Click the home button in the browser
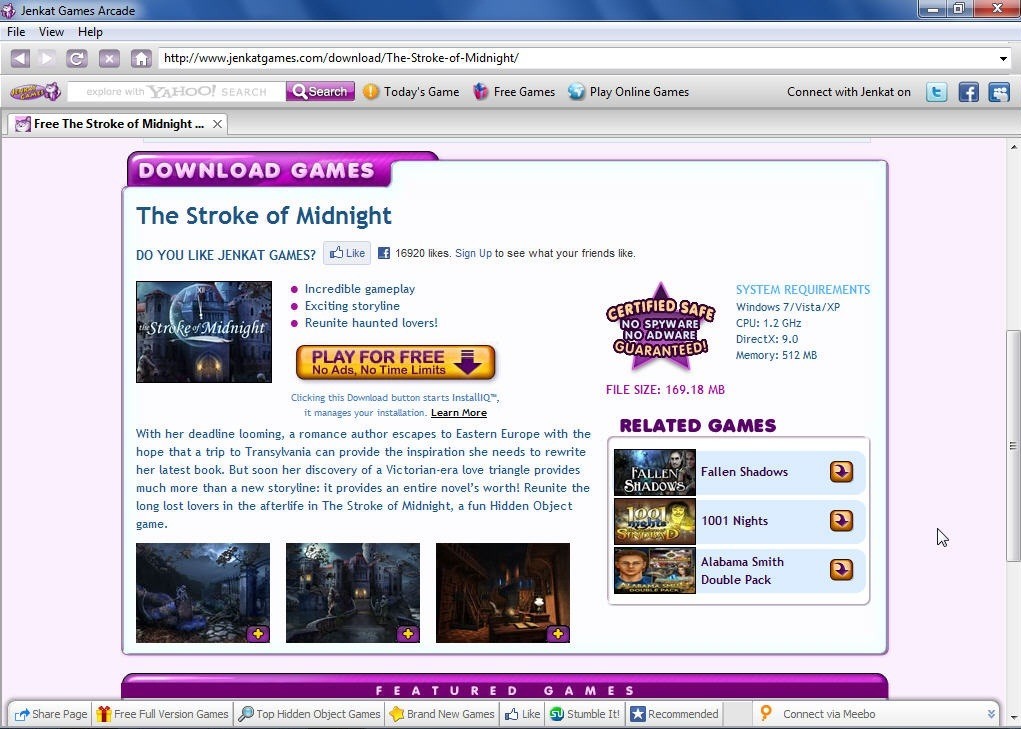The height and width of the screenshot is (729, 1021). 141,58
